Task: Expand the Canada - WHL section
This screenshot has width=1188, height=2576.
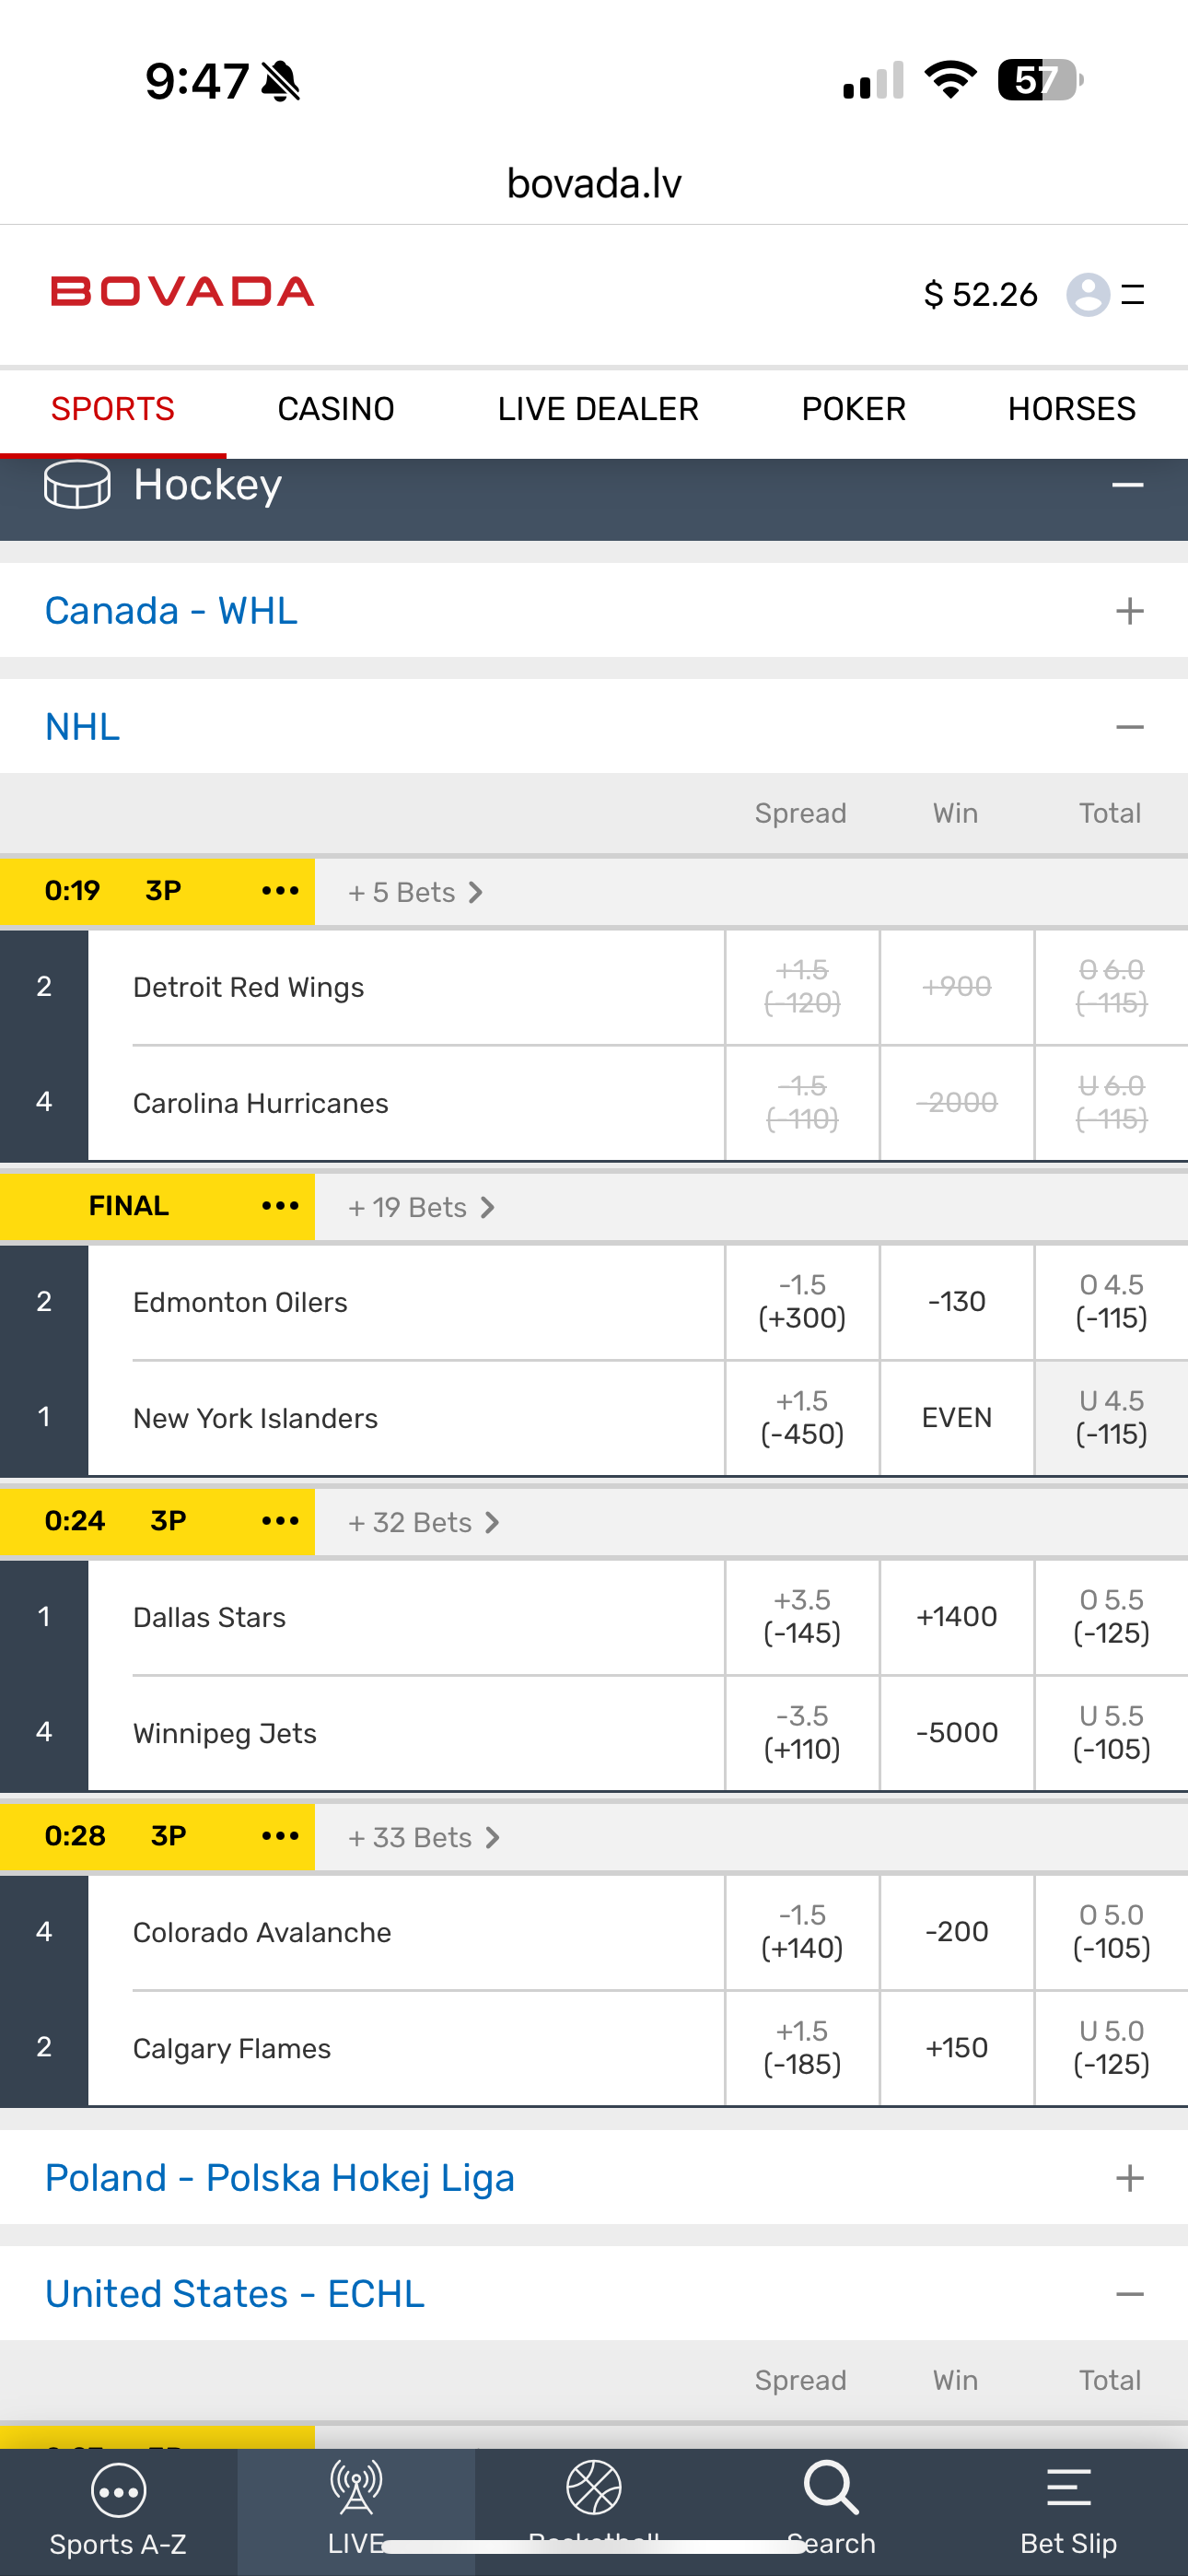Action: [x=1129, y=611]
